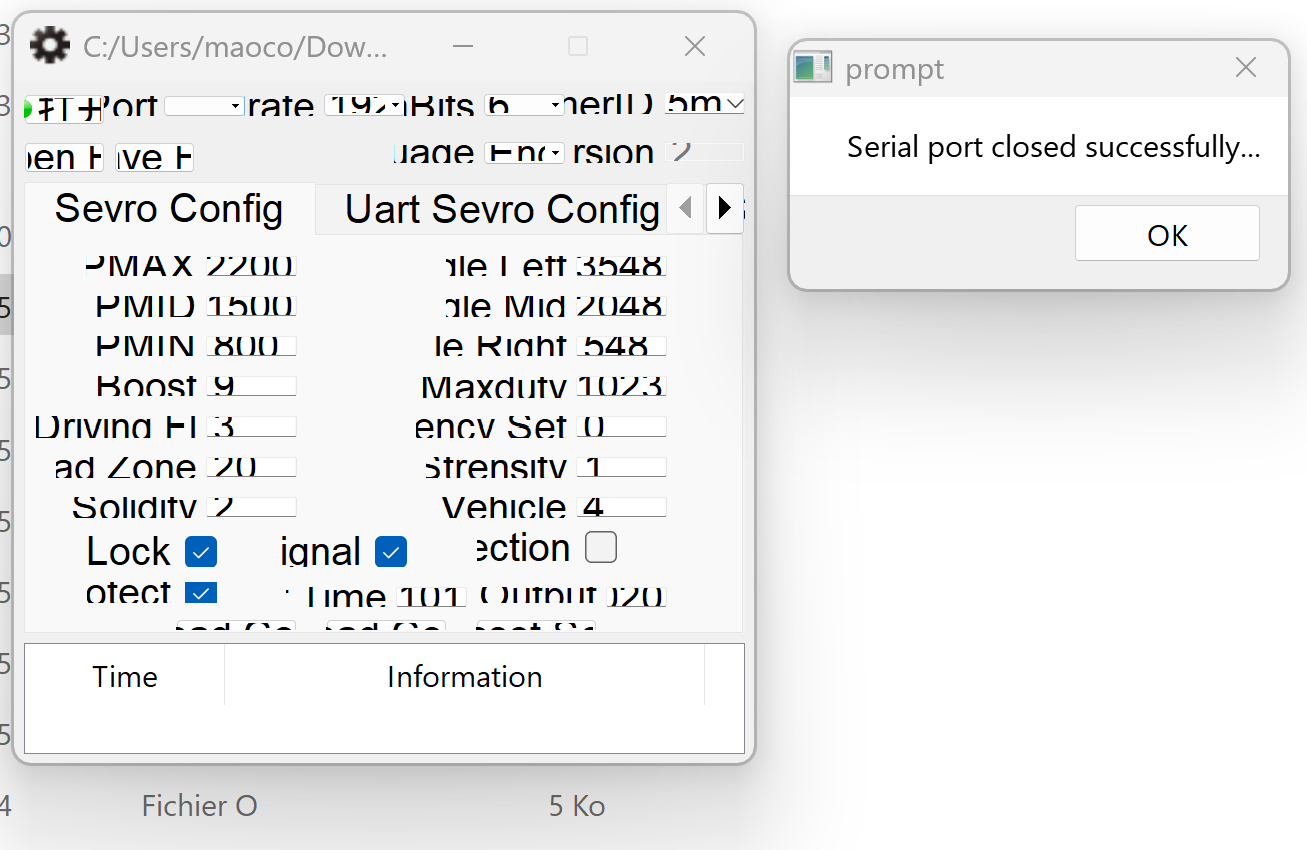Click the Maxduty field showing 1023
Image resolution: width=1307 pixels, height=850 pixels.
pos(621,386)
